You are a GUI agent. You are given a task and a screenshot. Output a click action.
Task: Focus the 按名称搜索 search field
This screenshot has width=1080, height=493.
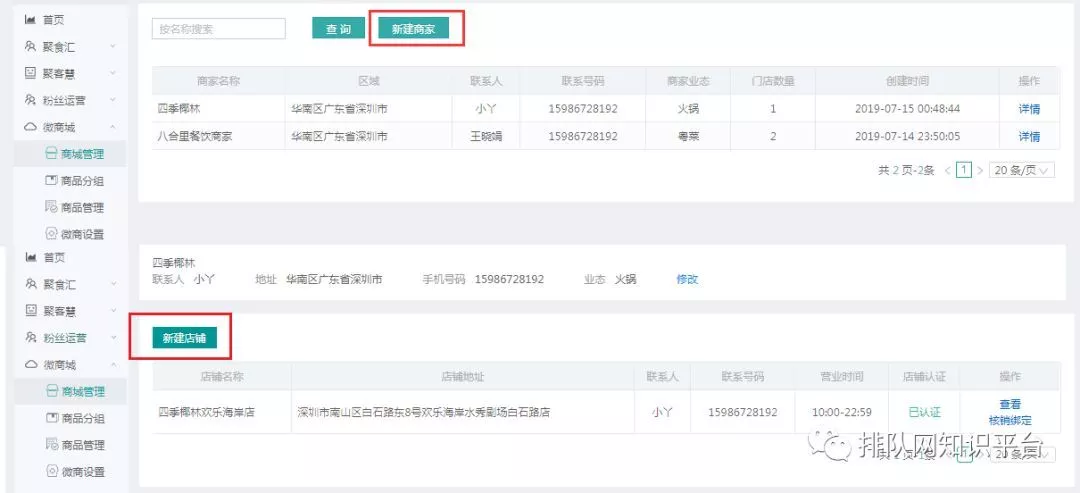[x=218, y=29]
